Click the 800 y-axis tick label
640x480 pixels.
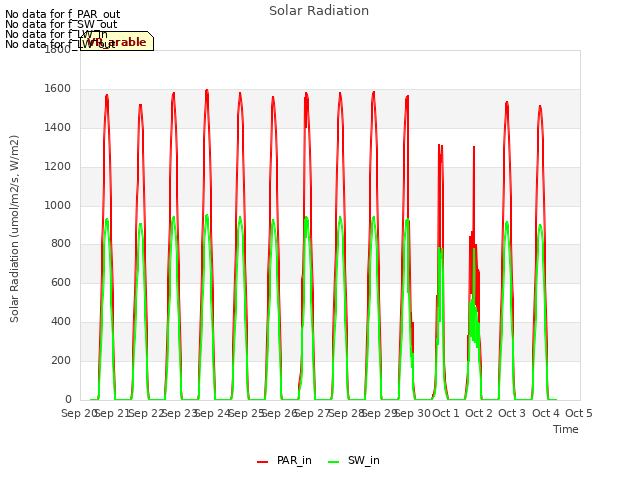point(61,244)
